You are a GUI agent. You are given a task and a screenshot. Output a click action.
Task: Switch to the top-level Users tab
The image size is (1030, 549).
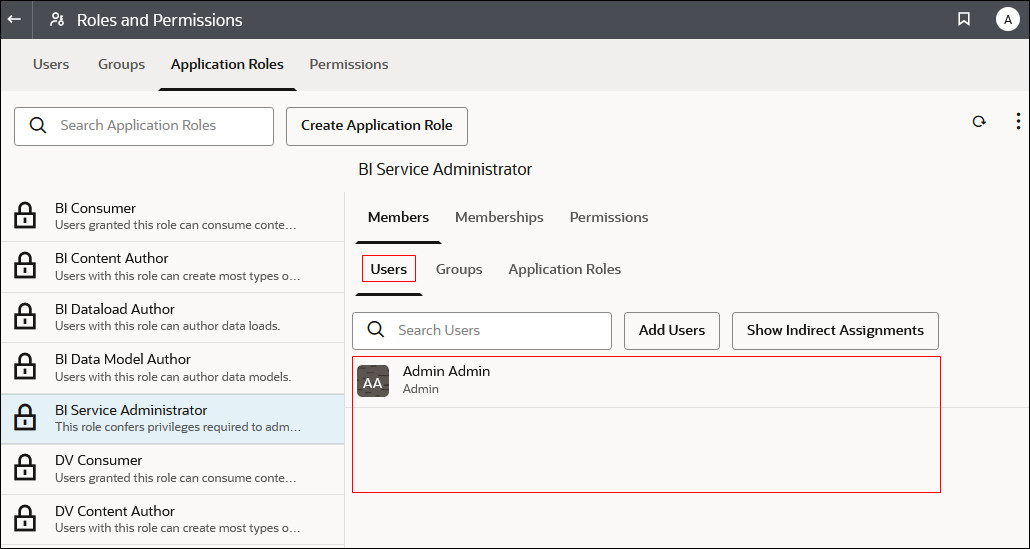51,64
